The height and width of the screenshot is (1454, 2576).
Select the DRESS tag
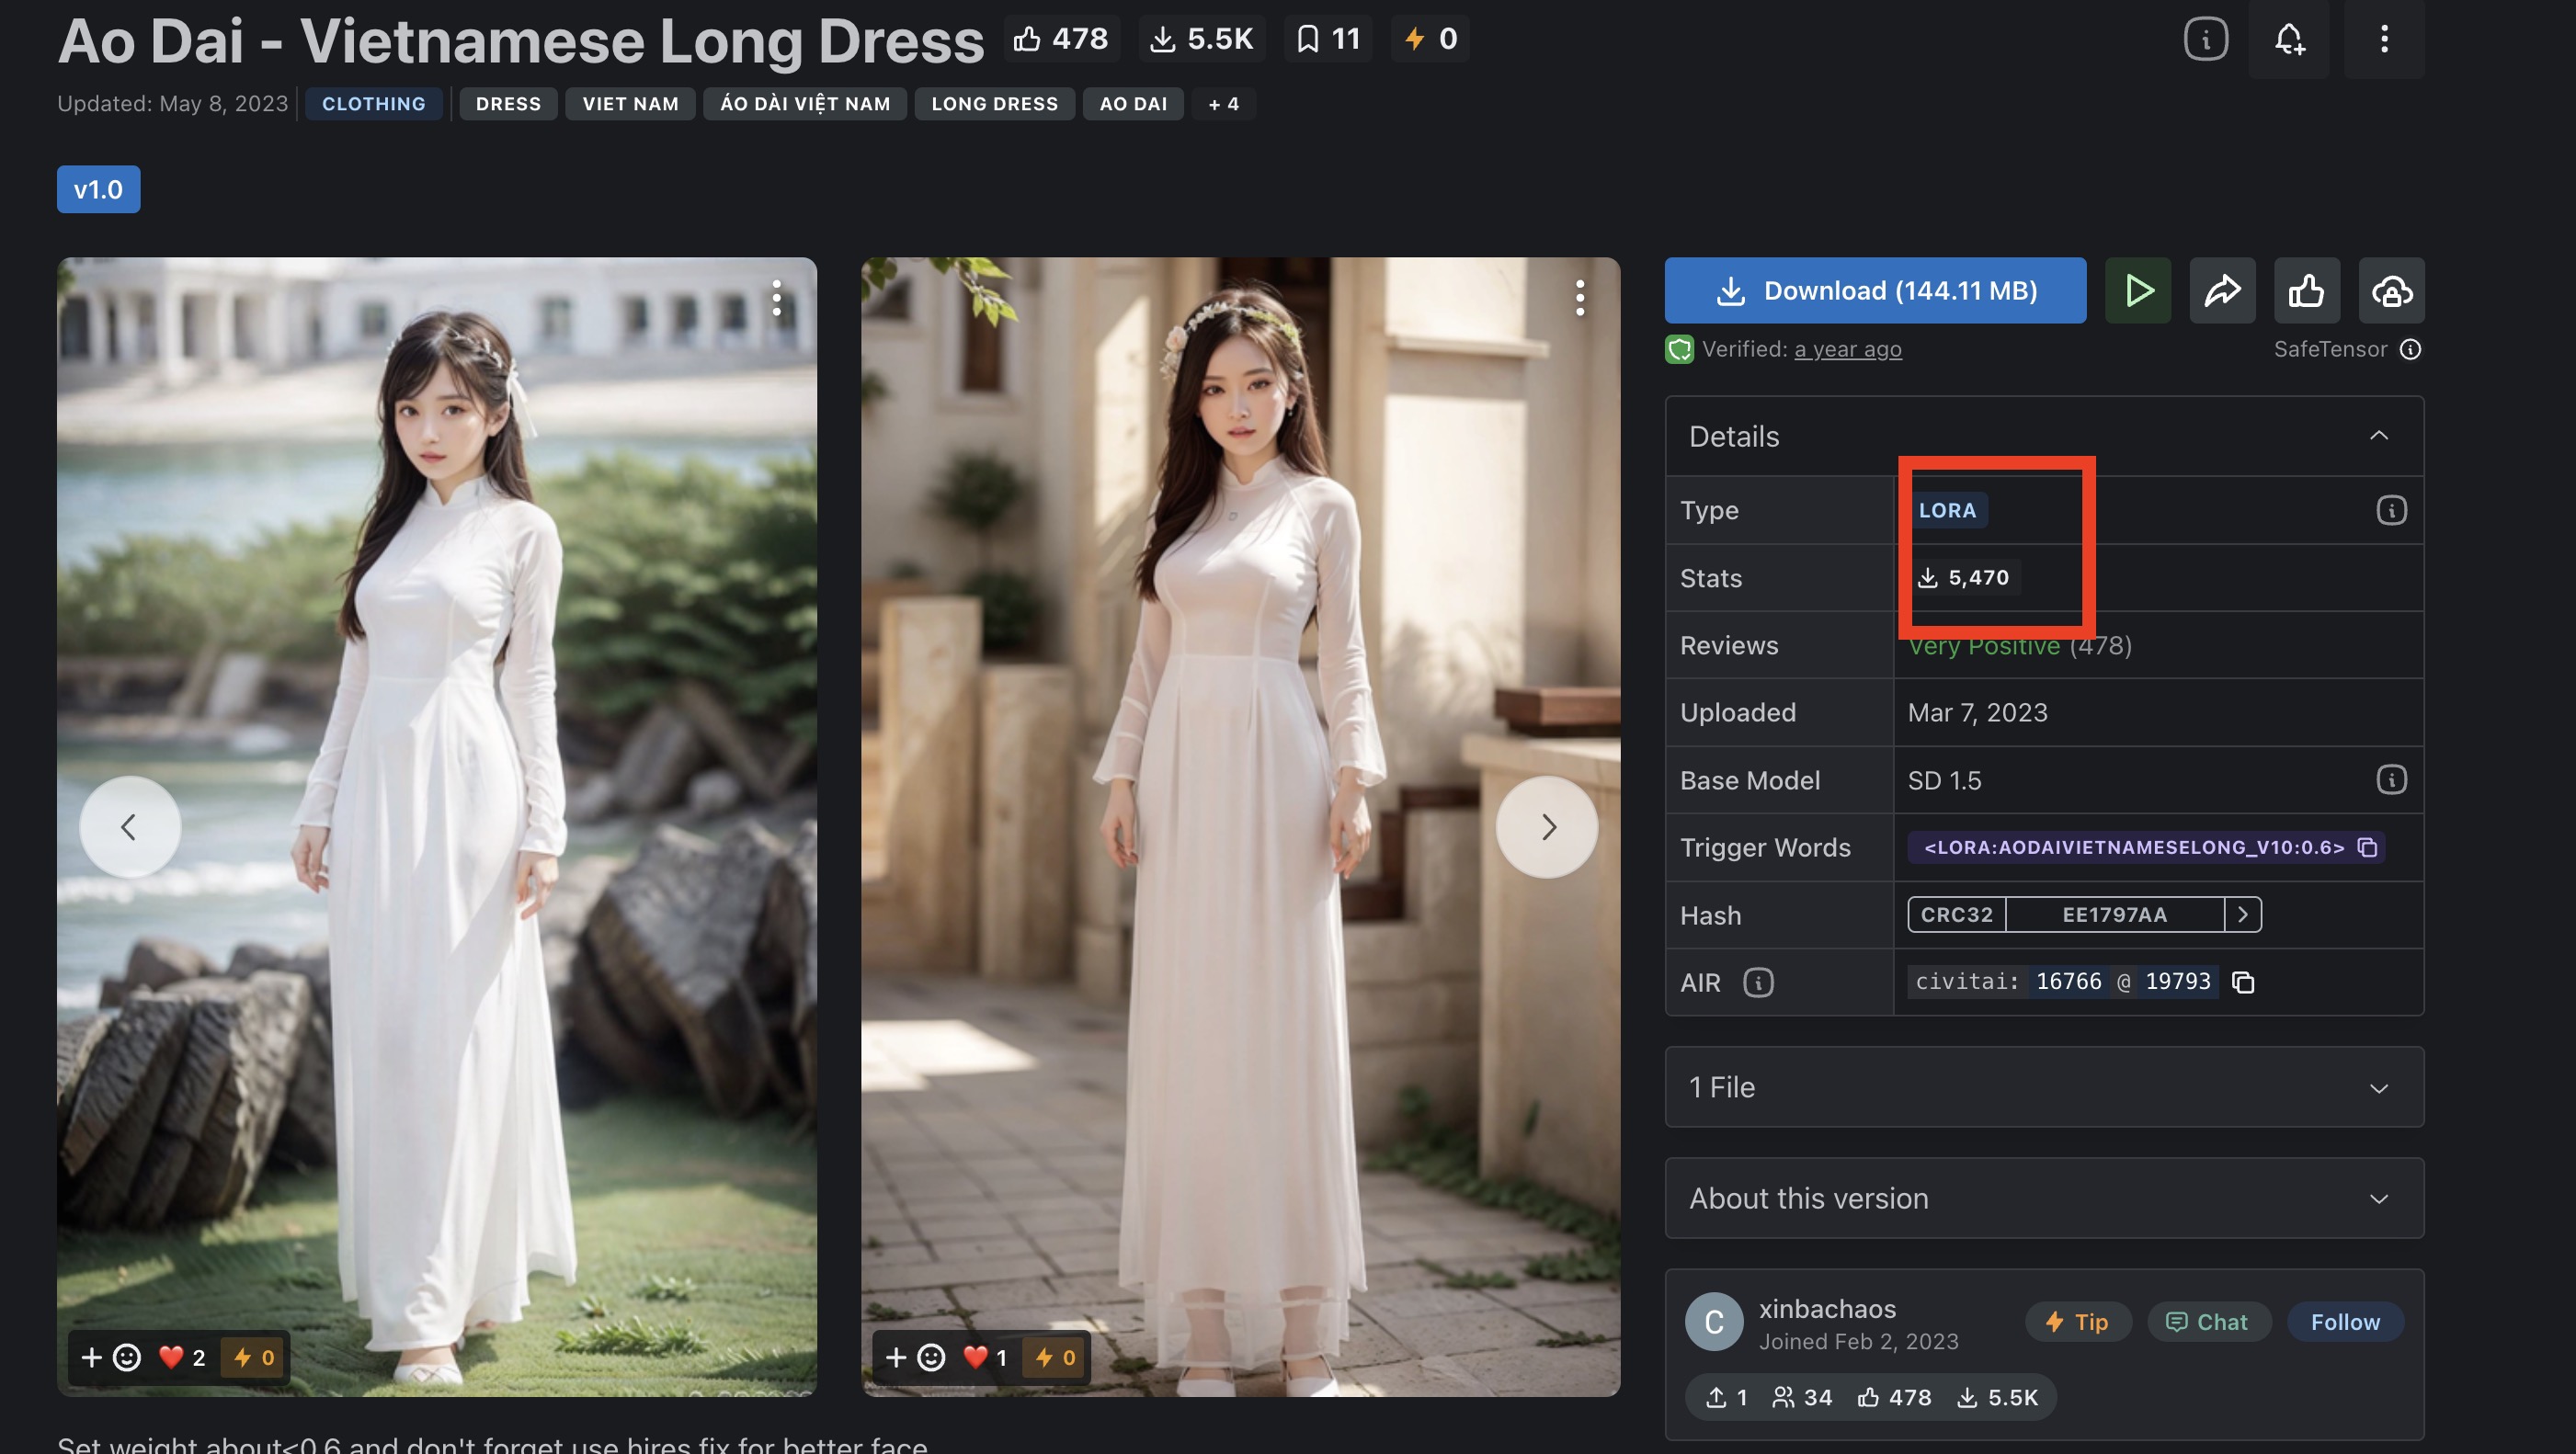(508, 104)
